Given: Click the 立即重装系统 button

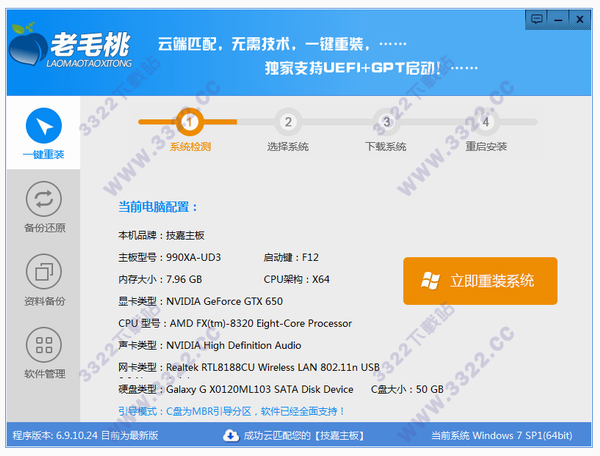Looking at the screenshot, I should point(480,281).
